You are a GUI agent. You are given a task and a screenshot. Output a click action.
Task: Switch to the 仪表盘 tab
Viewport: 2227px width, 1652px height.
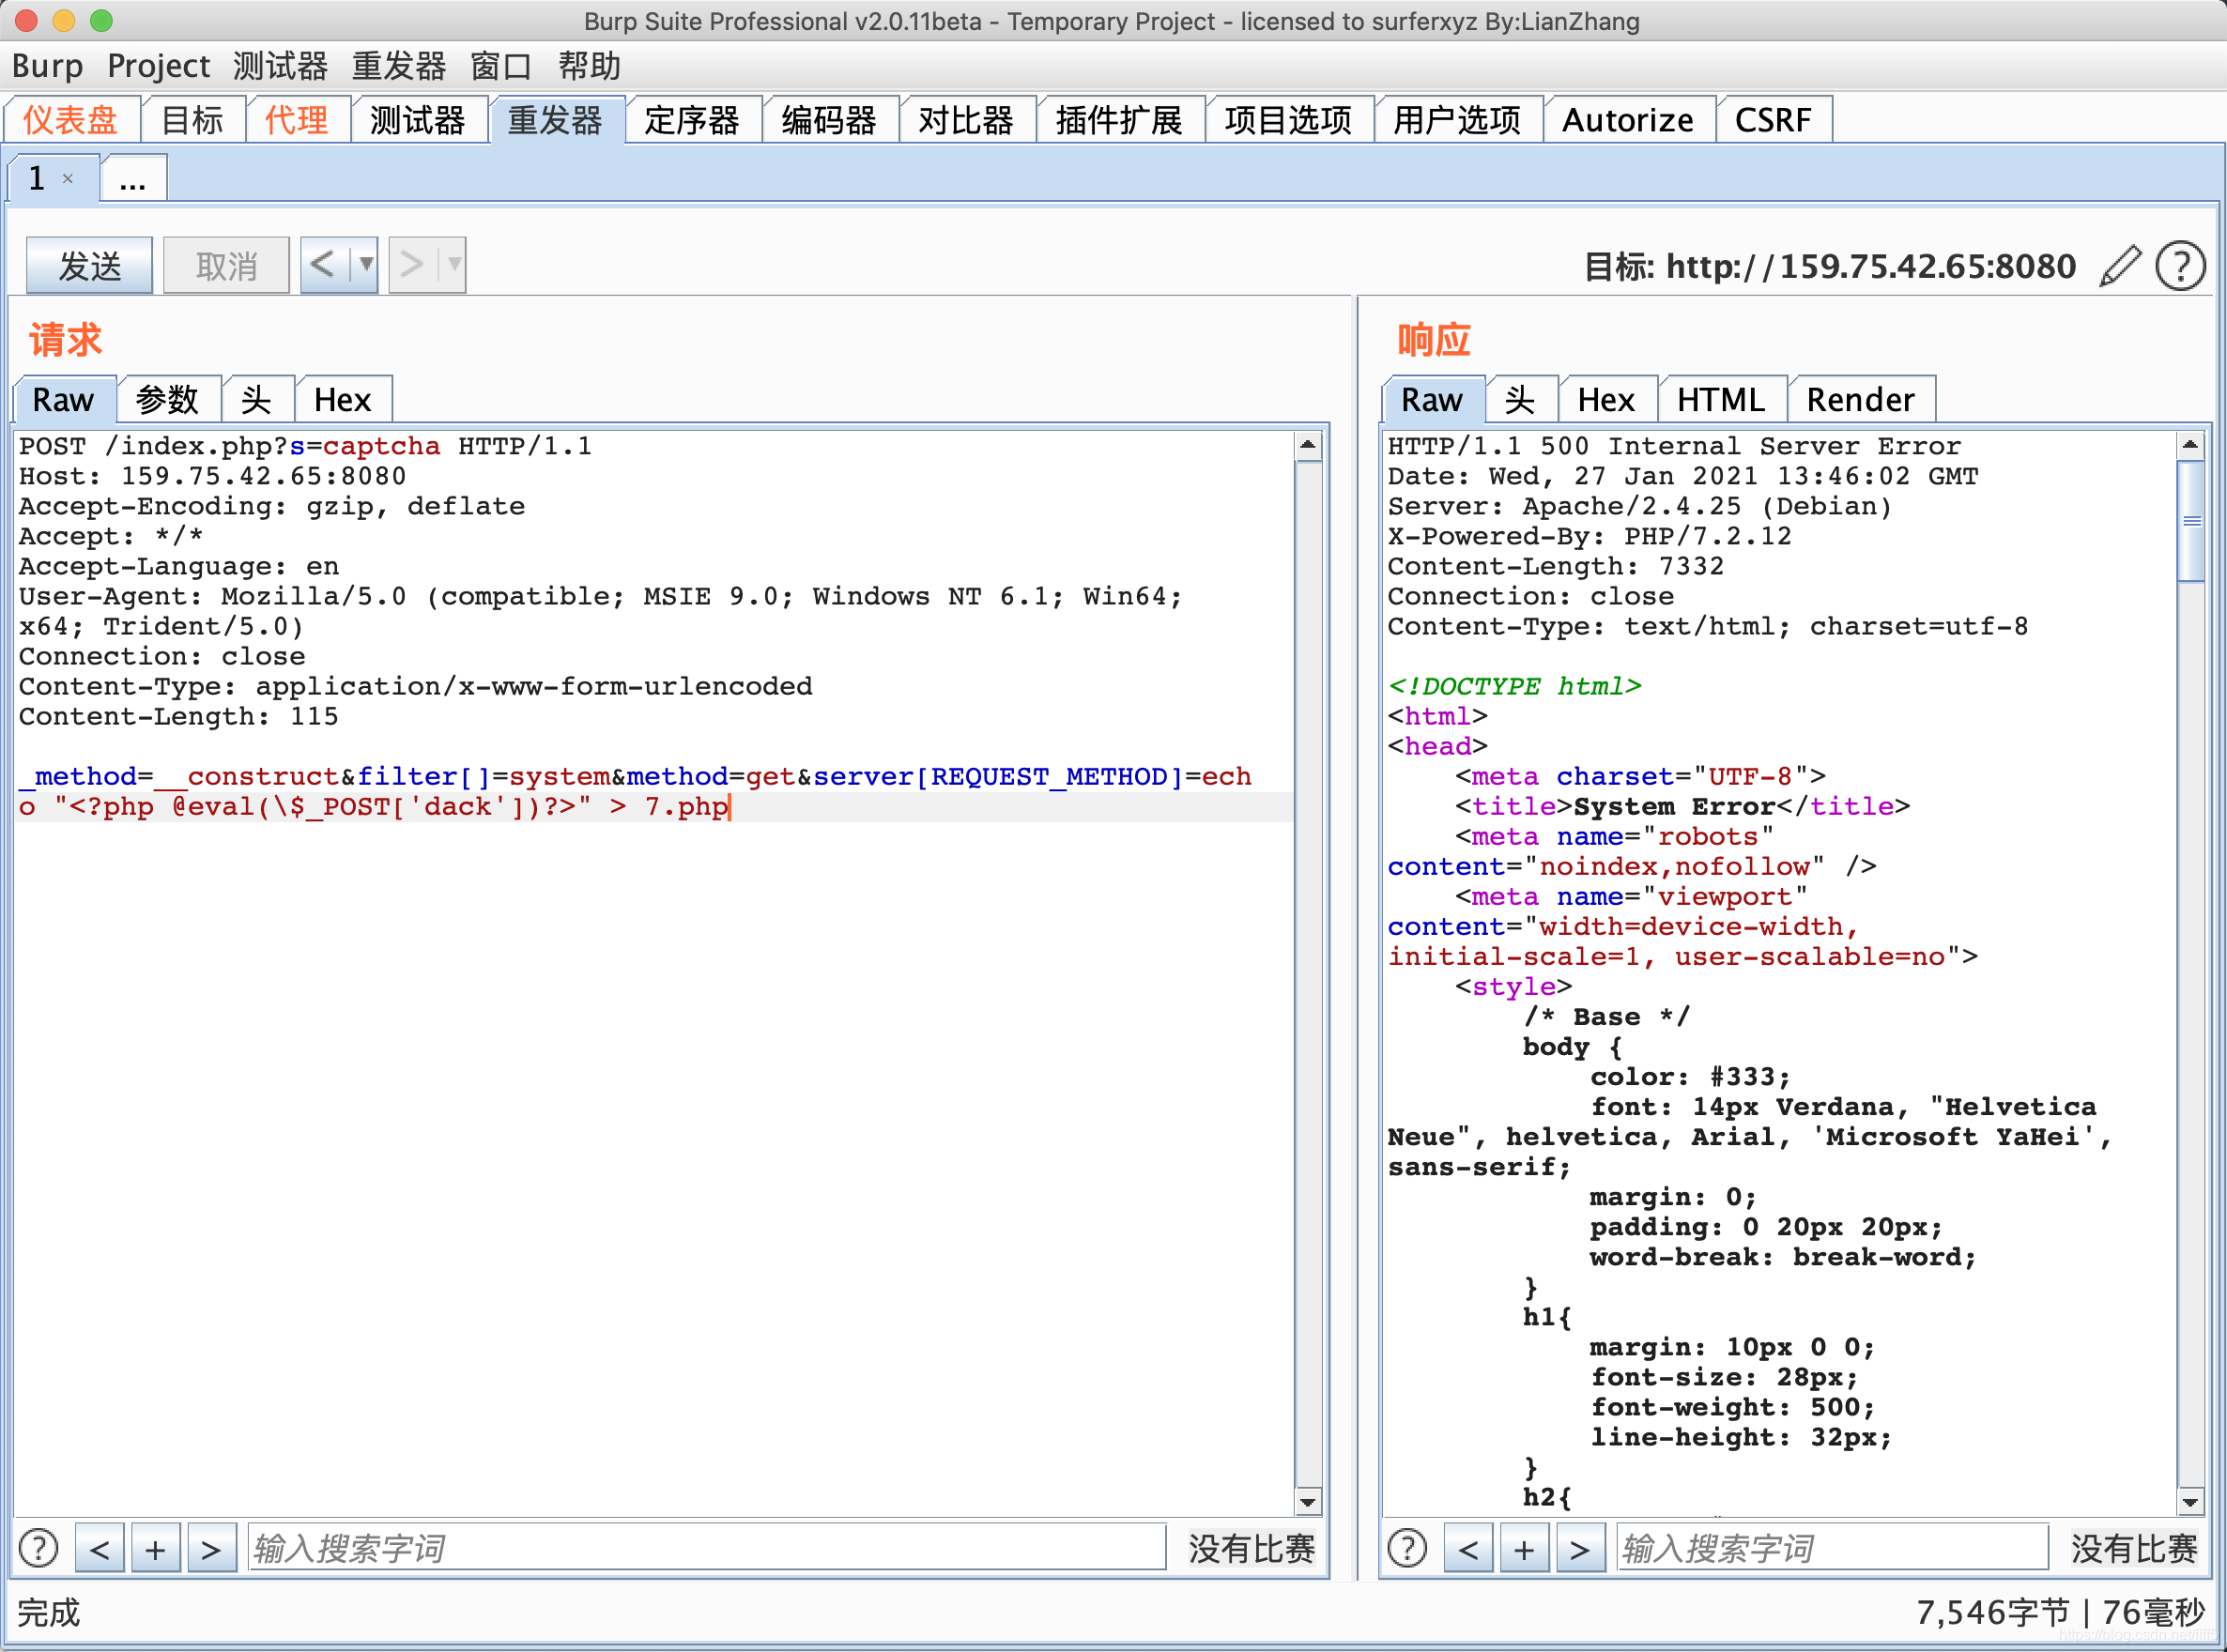tap(71, 120)
